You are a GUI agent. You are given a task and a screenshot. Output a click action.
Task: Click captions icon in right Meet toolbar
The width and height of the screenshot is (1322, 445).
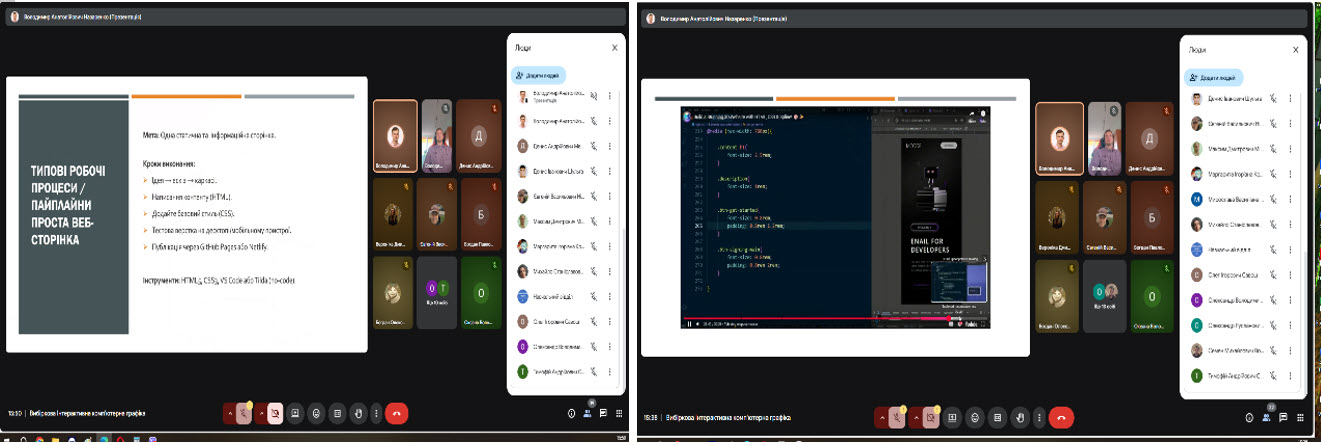click(x=997, y=416)
